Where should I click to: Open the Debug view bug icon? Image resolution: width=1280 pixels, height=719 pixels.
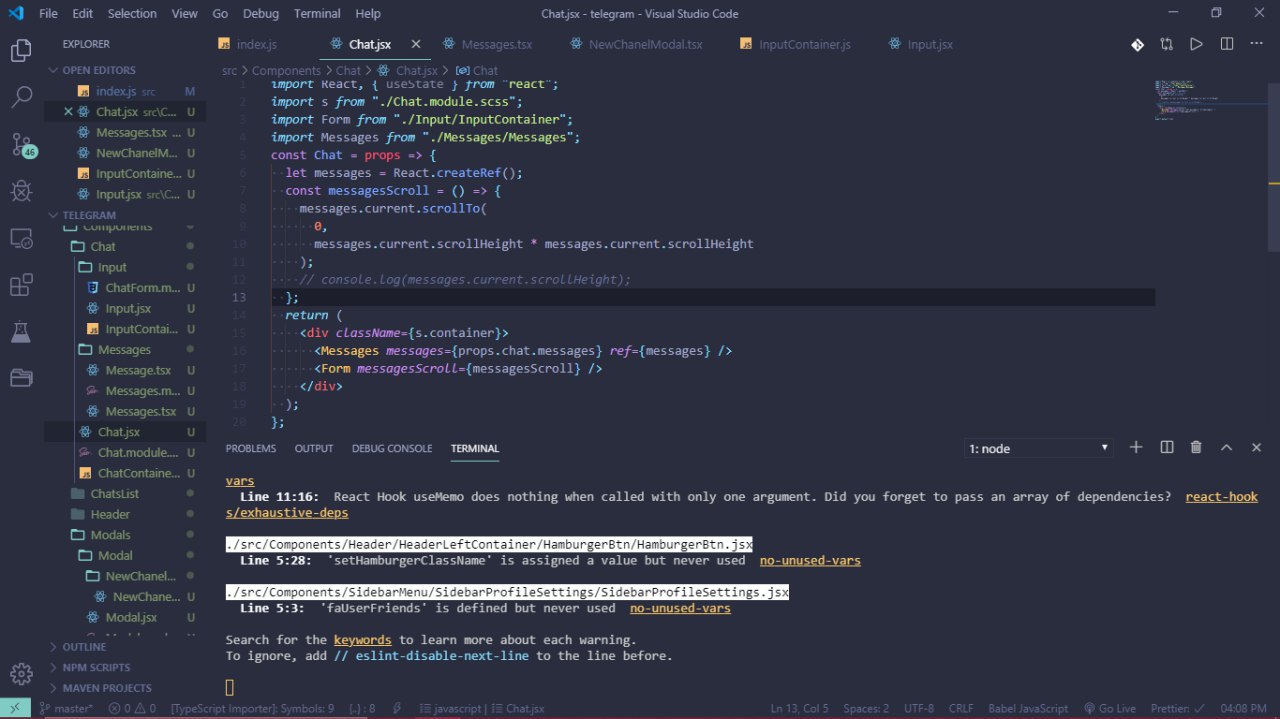coord(21,191)
